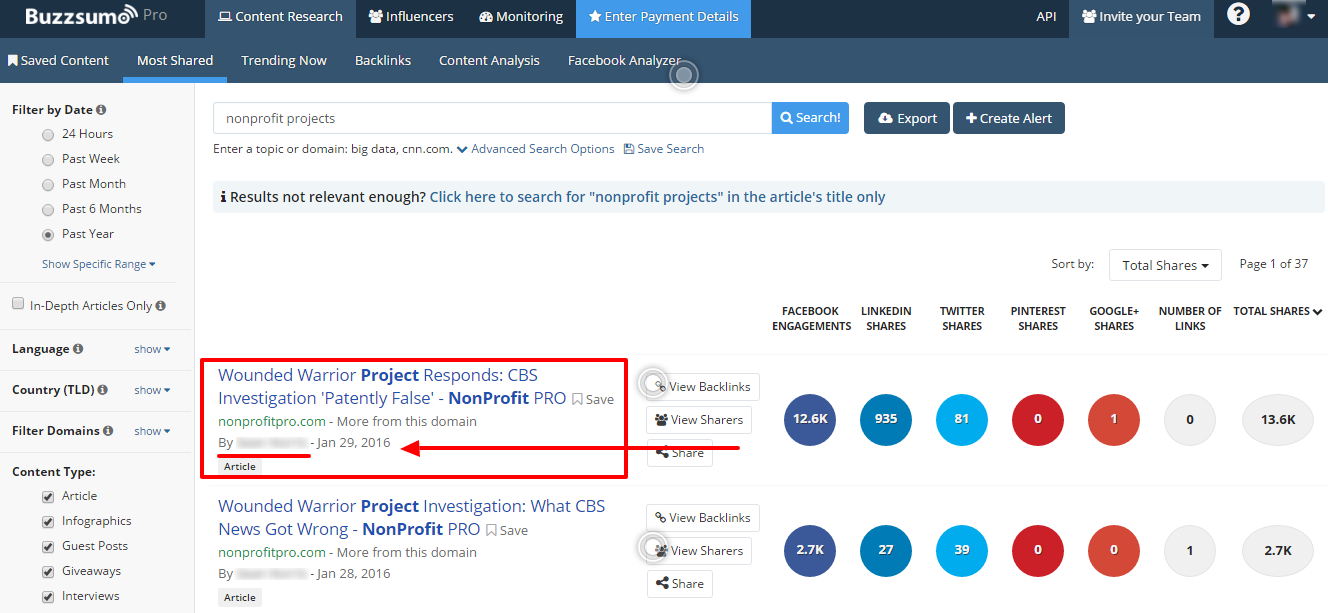Select the Past Week date filter
This screenshot has width=1328, height=613.
pos(48,159)
